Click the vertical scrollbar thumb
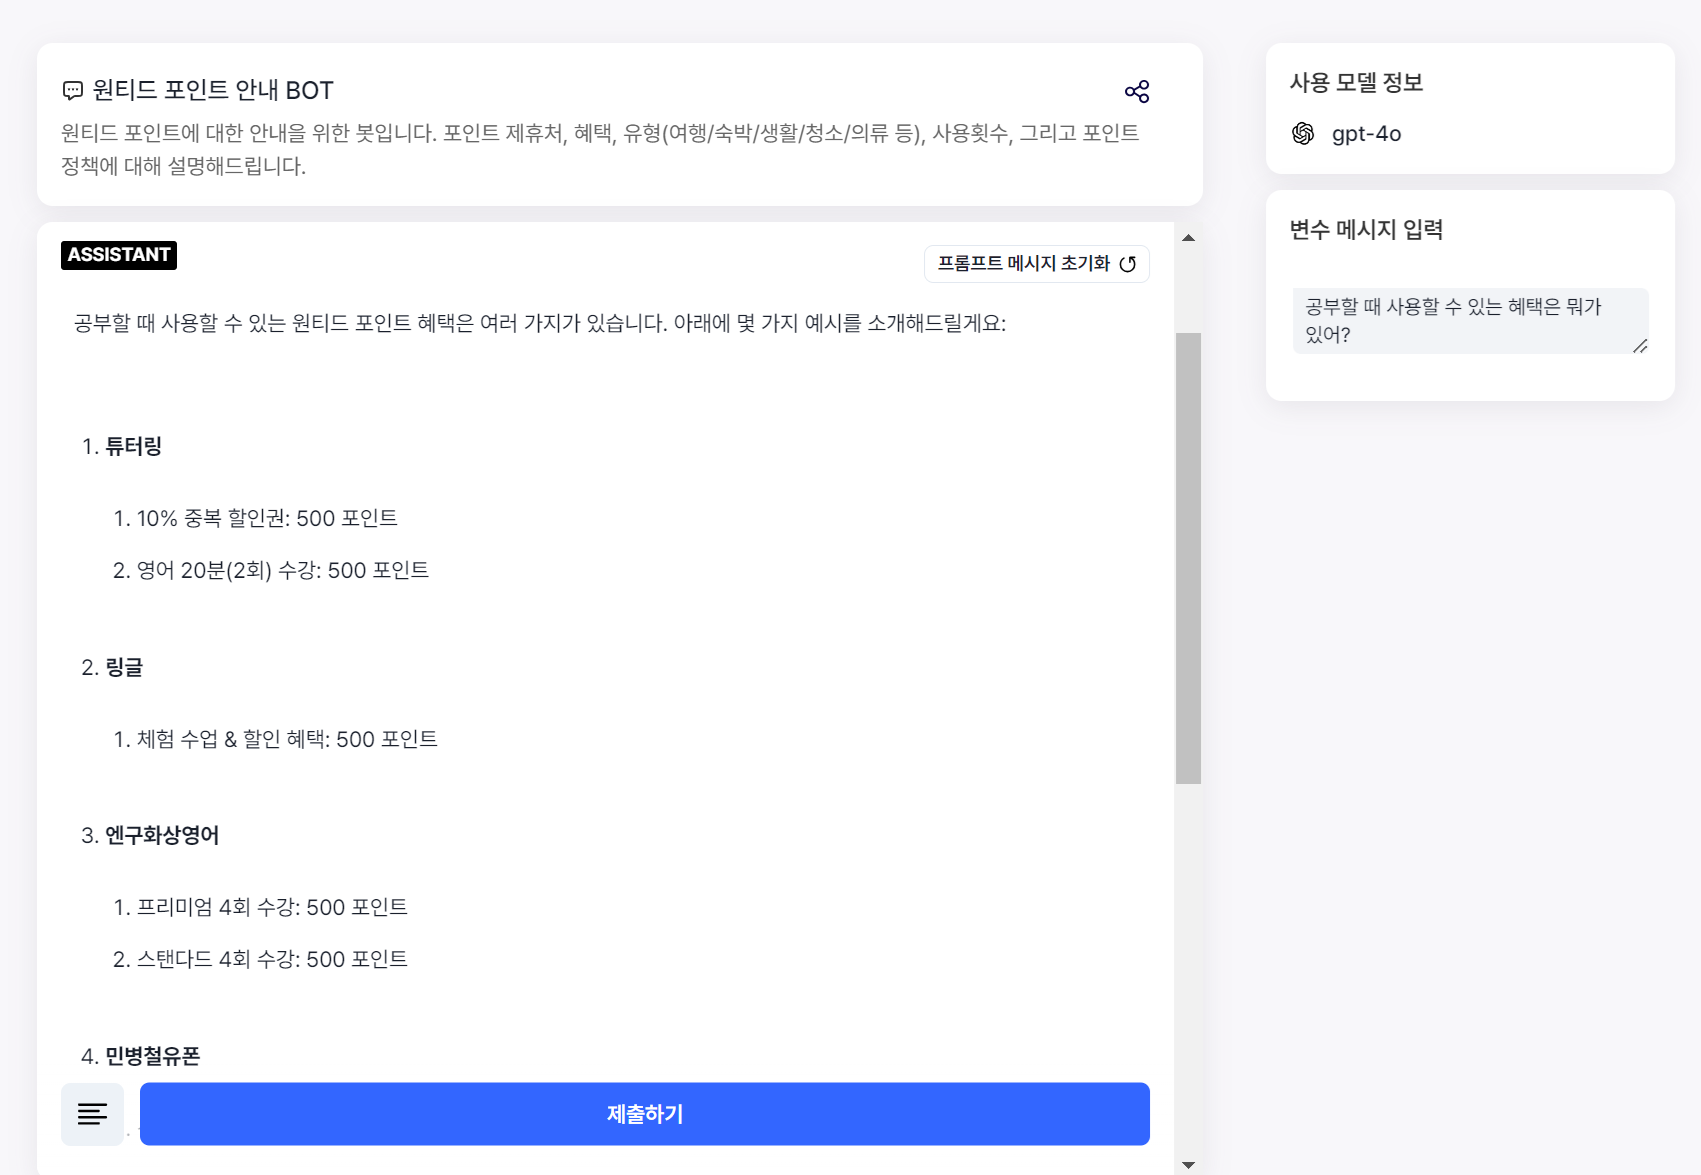This screenshot has width=1701, height=1175. point(1188,558)
